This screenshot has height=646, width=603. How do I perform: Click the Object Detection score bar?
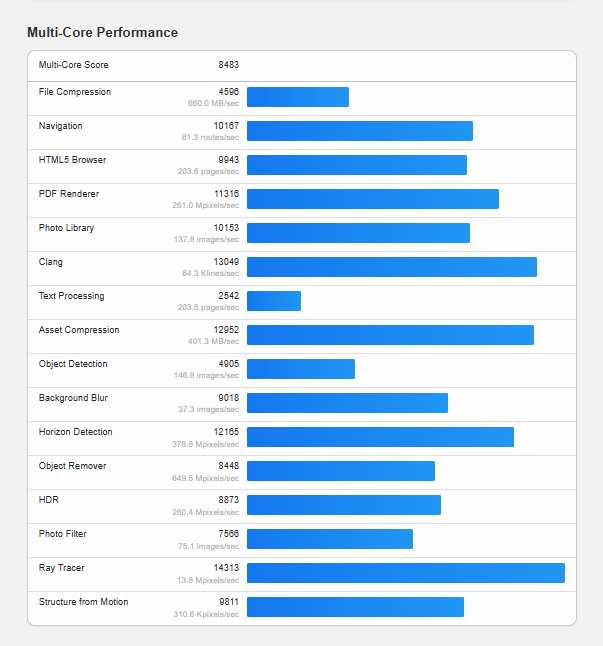300,369
